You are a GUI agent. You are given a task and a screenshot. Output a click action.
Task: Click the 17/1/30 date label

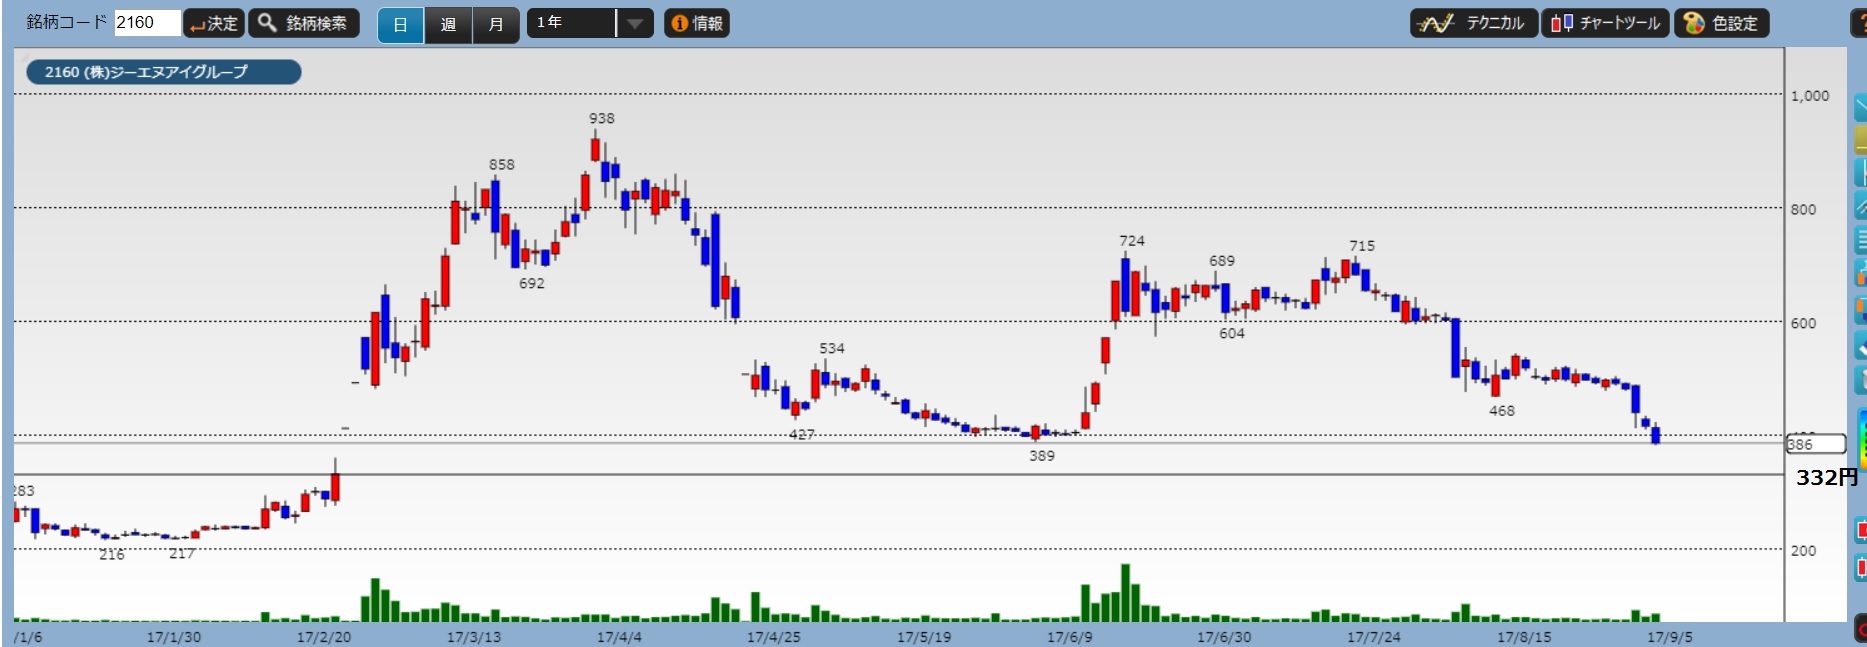[174, 637]
